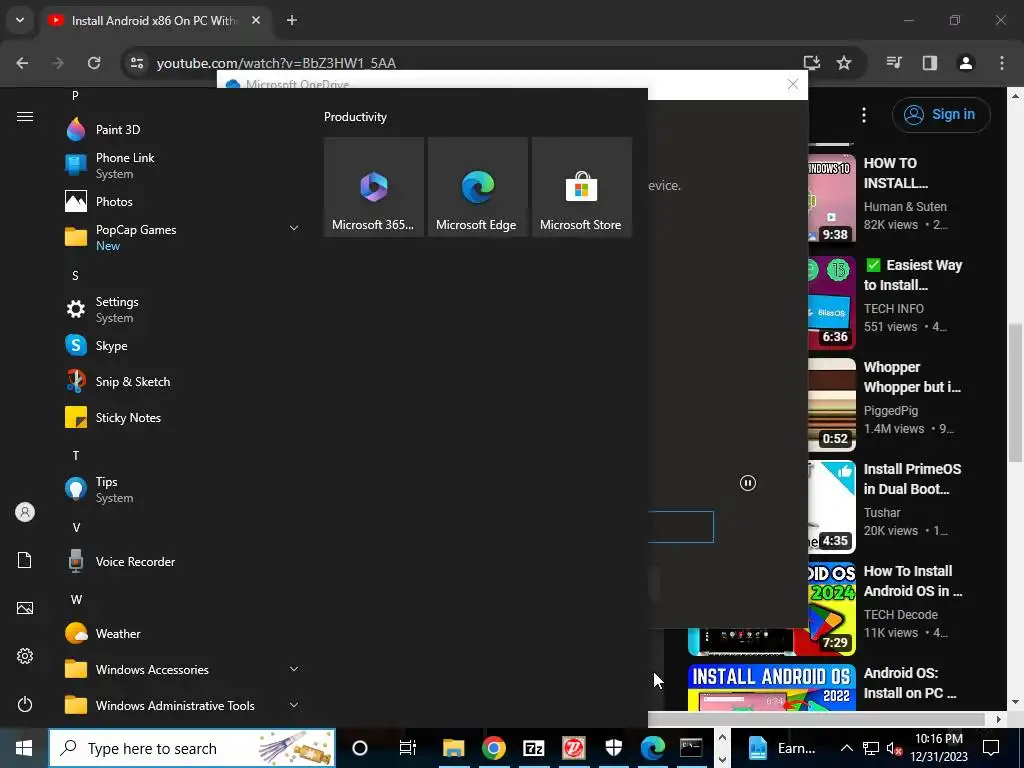Expand Windows Administrative Tools folder

(183, 705)
